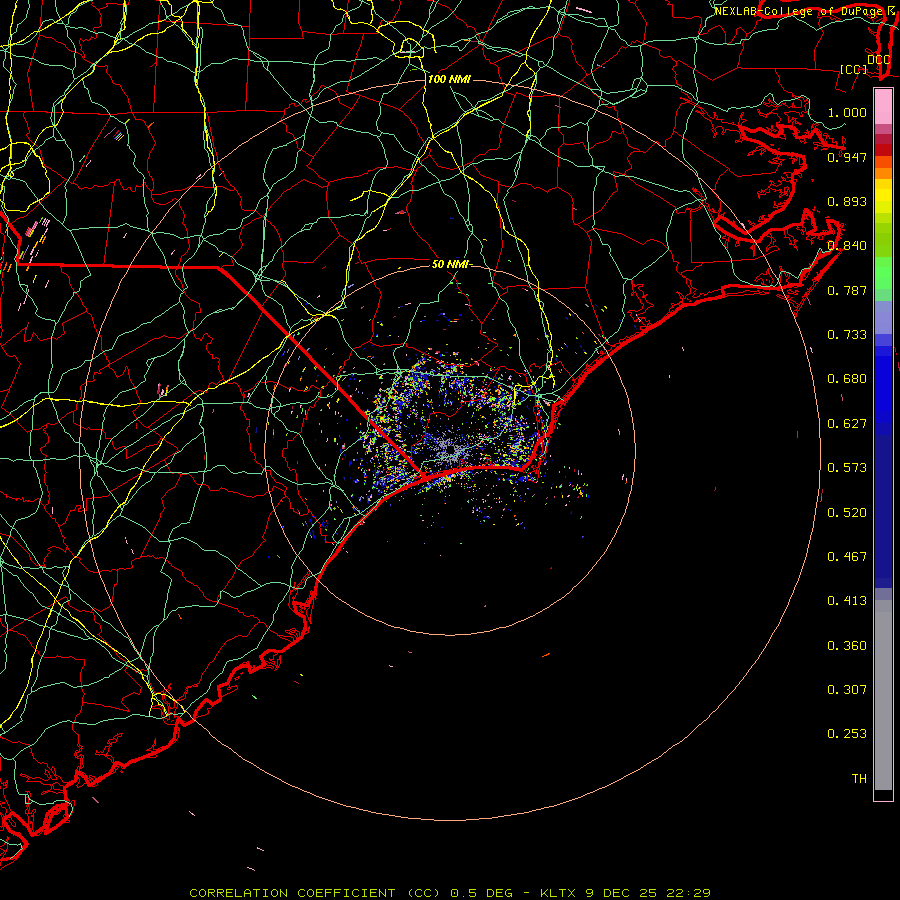The height and width of the screenshot is (900, 900).
Task: Select the bright green band on the color bar
Action: click(x=883, y=273)
